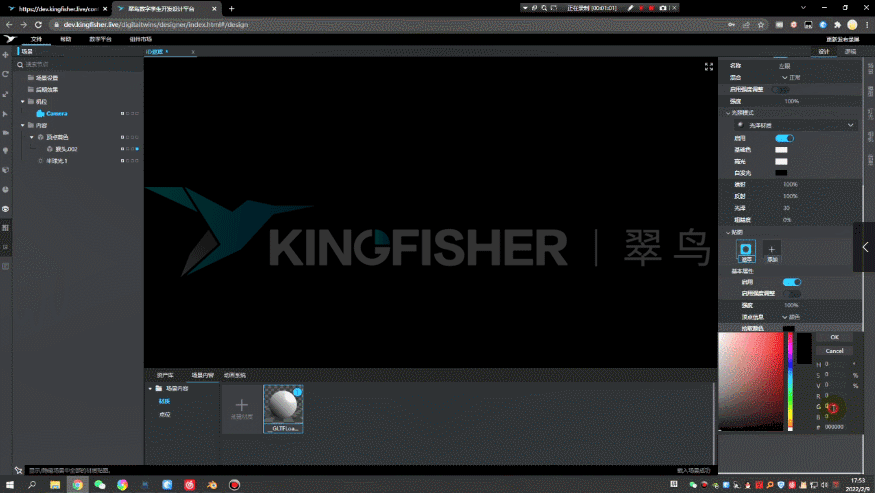Image resolution: width=875 pixels, height=493 pixels.
Task: Collapse the 相机 folder in scene tree
Action: 23,102
